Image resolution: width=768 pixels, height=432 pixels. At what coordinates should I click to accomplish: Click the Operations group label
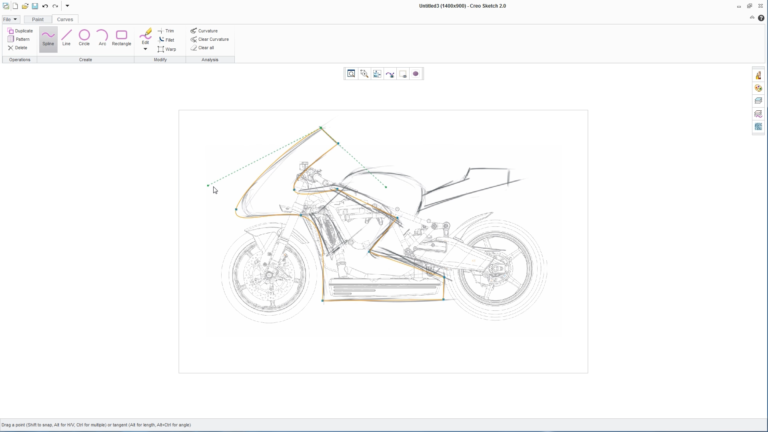(20, 60)
